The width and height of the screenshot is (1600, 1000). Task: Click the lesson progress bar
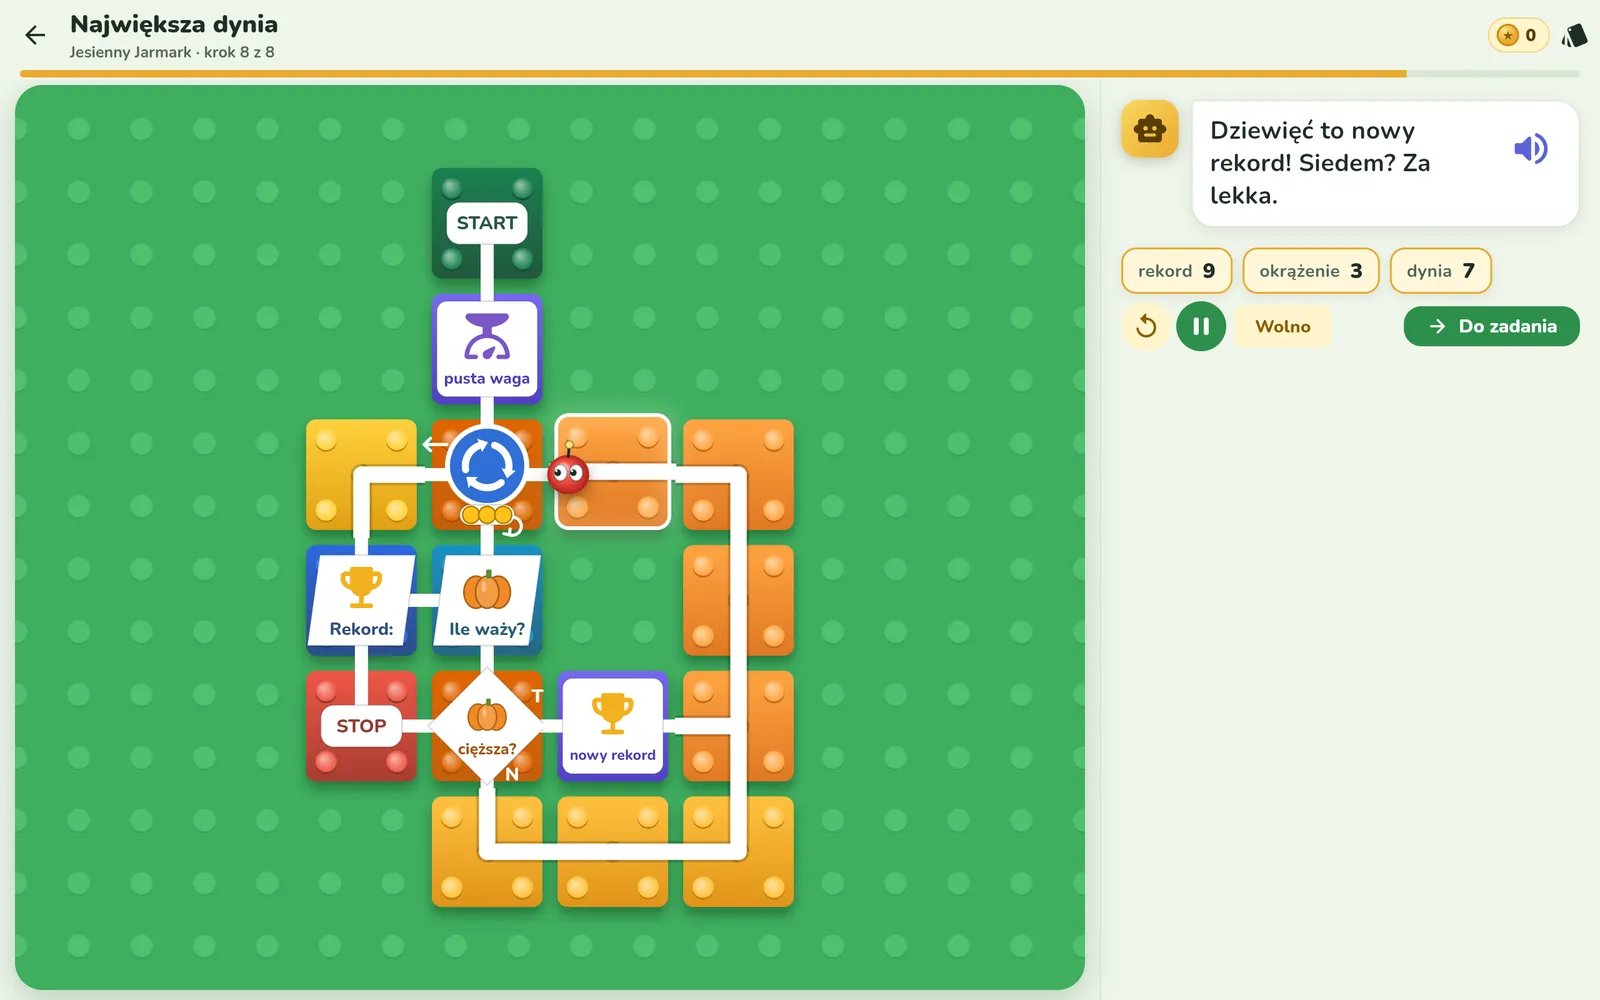click(800, 74)
